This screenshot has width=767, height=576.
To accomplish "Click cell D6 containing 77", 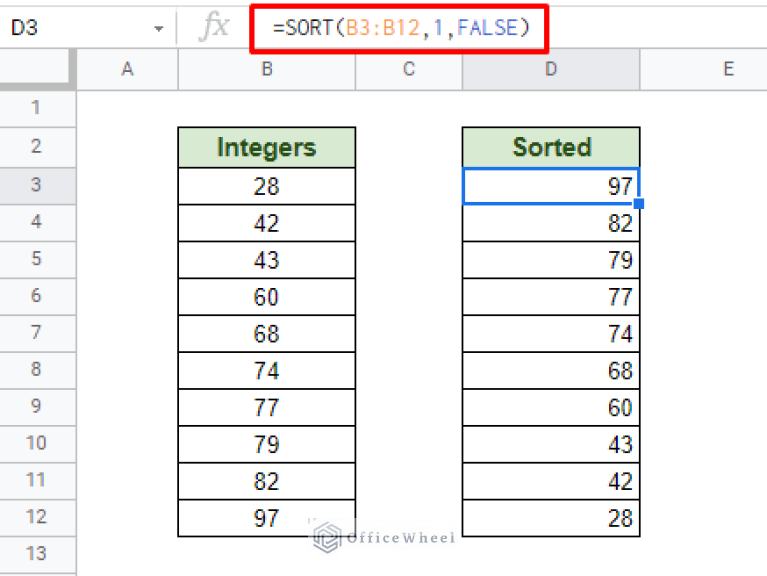I will coord(551,297).
